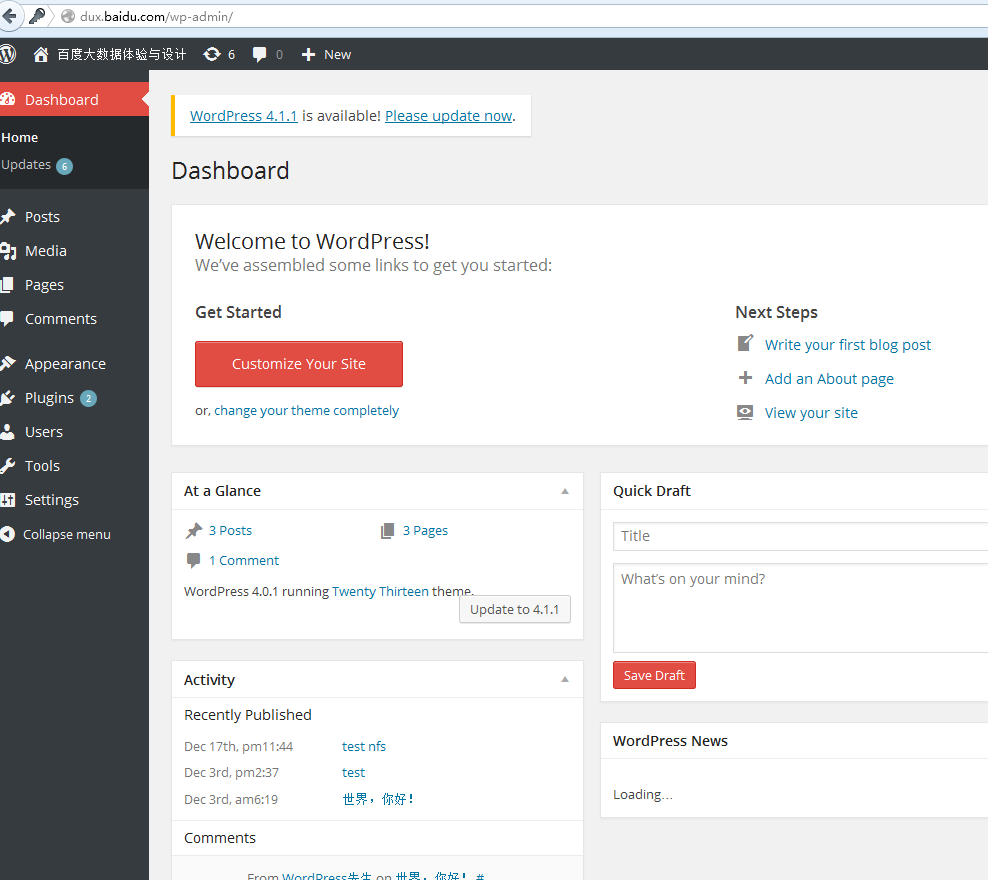Click pages icon beside 3 Pages
This screenshot has height=880, width=988.
[x=388, y=531]
